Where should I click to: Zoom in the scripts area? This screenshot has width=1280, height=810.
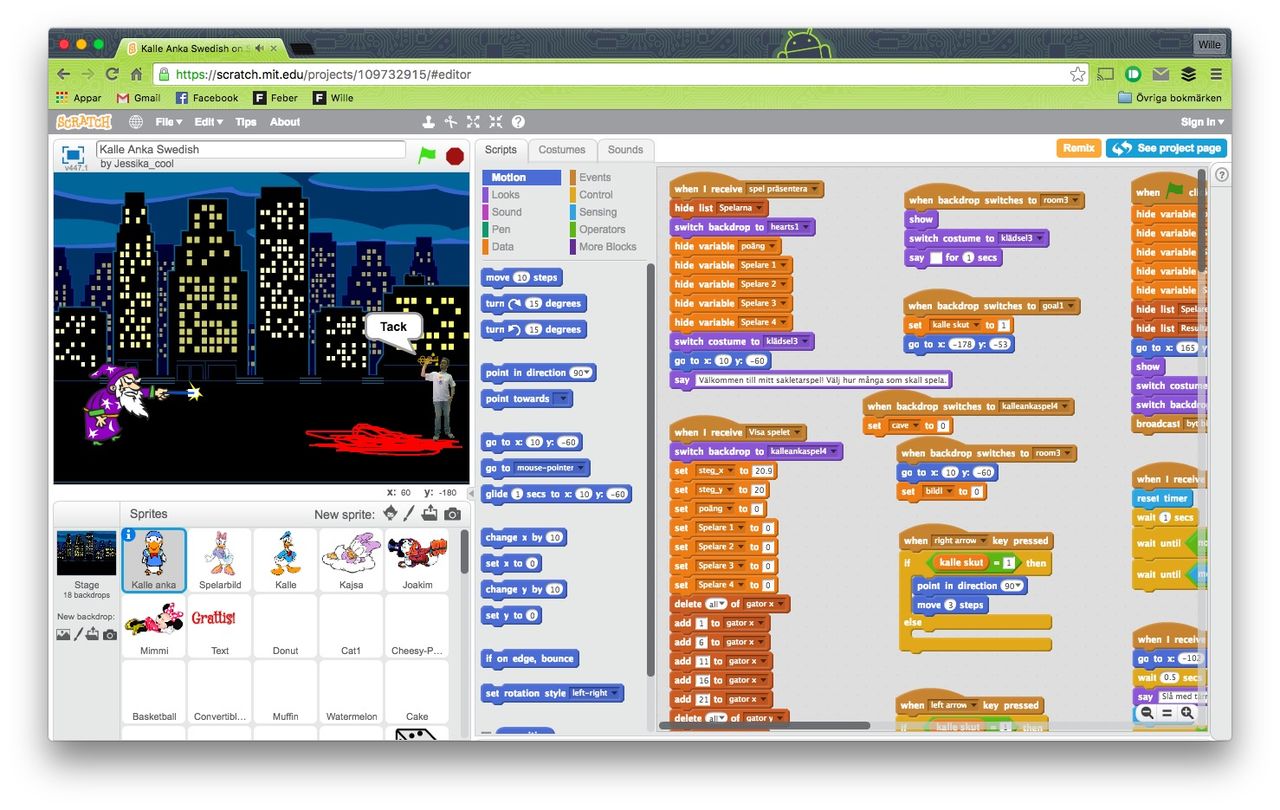pos(1187,713)
